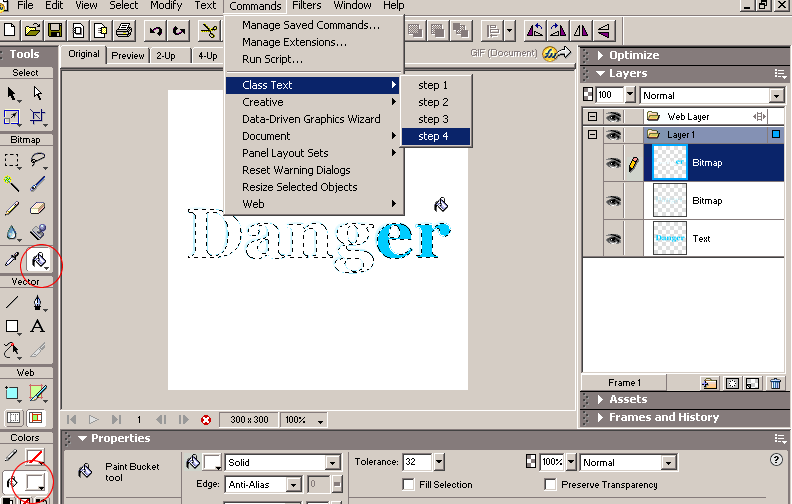
Task: Switch to the Preview tab
Action: pyautogui.click(x=128, y=56)
